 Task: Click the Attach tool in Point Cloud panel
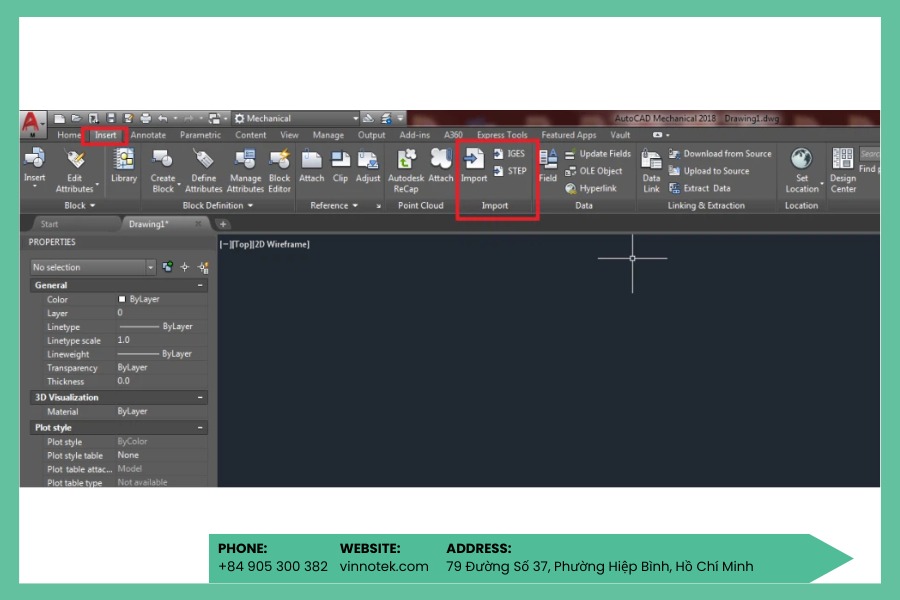tap(441, 165)
